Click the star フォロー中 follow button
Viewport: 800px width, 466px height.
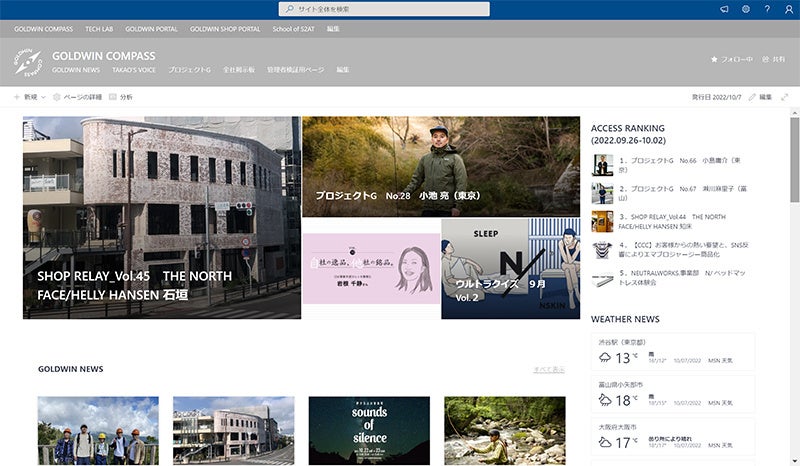click(x=732, y=59)
